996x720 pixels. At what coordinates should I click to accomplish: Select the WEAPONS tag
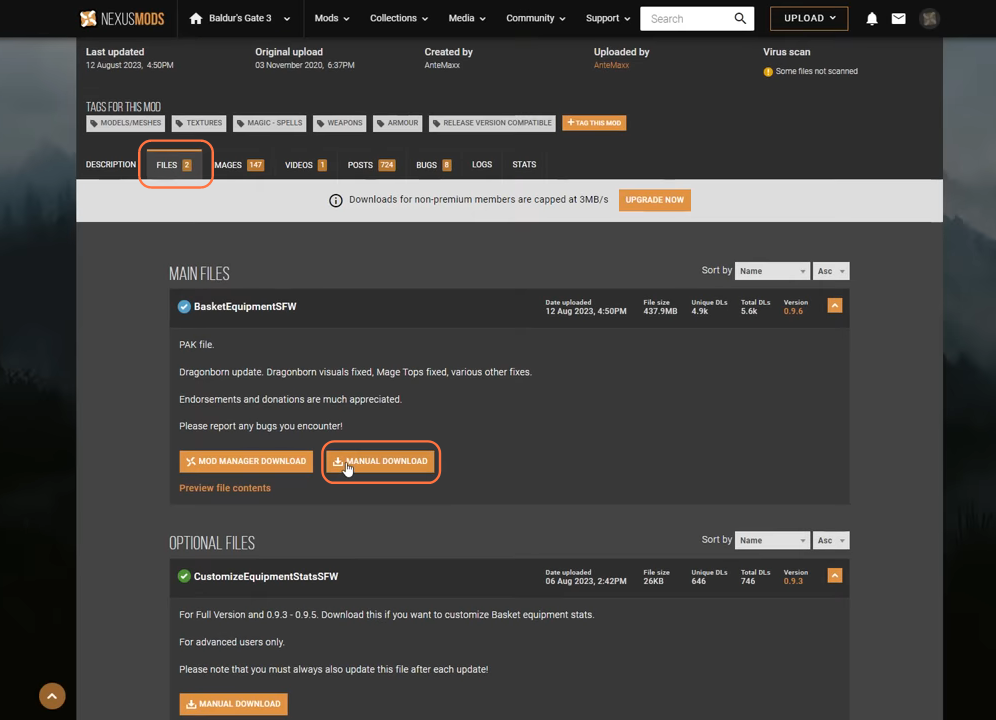tap(340, 123)
